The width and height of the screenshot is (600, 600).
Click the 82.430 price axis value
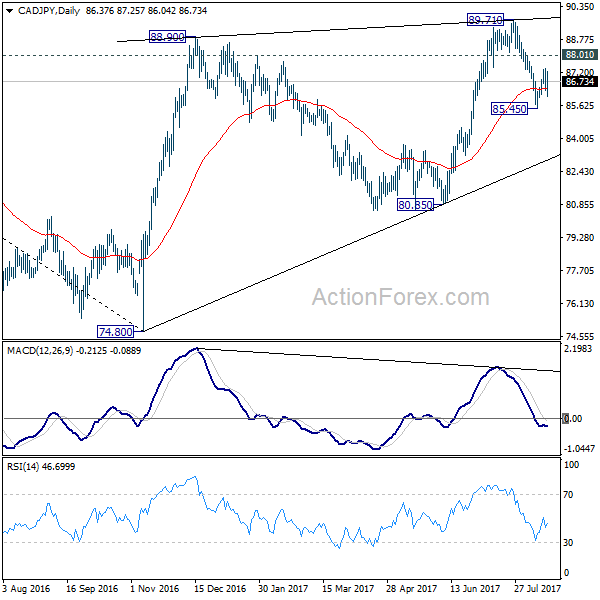[x=580, y=172]
